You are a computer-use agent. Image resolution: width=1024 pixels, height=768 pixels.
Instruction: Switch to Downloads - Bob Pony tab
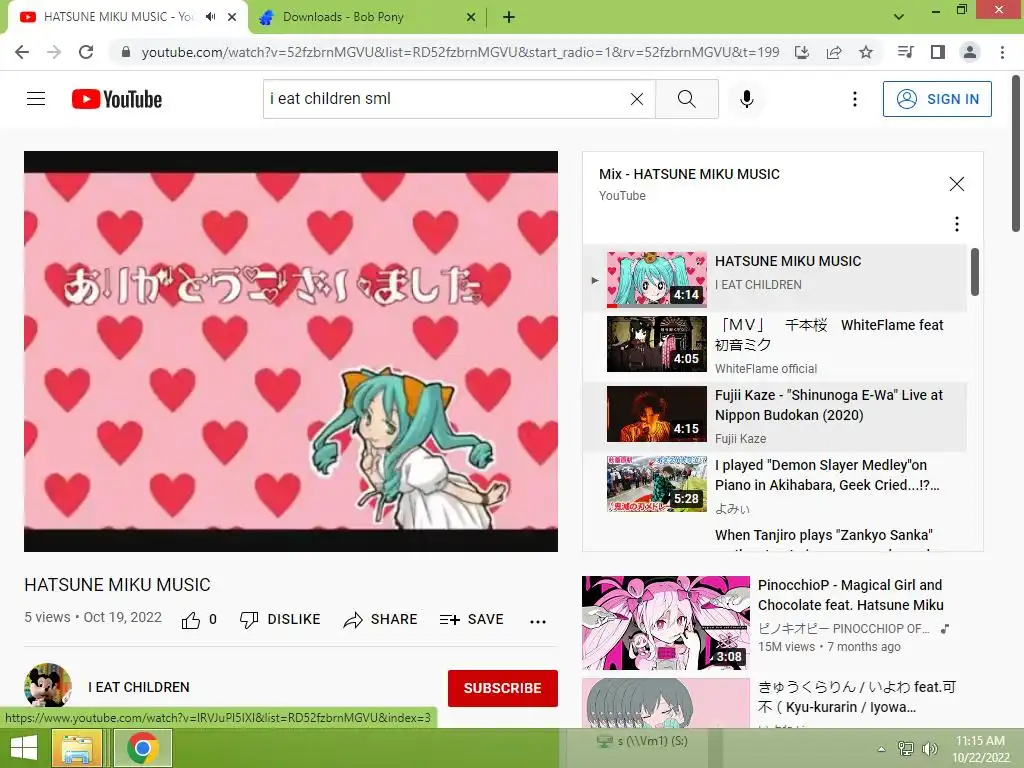point(366,17)
